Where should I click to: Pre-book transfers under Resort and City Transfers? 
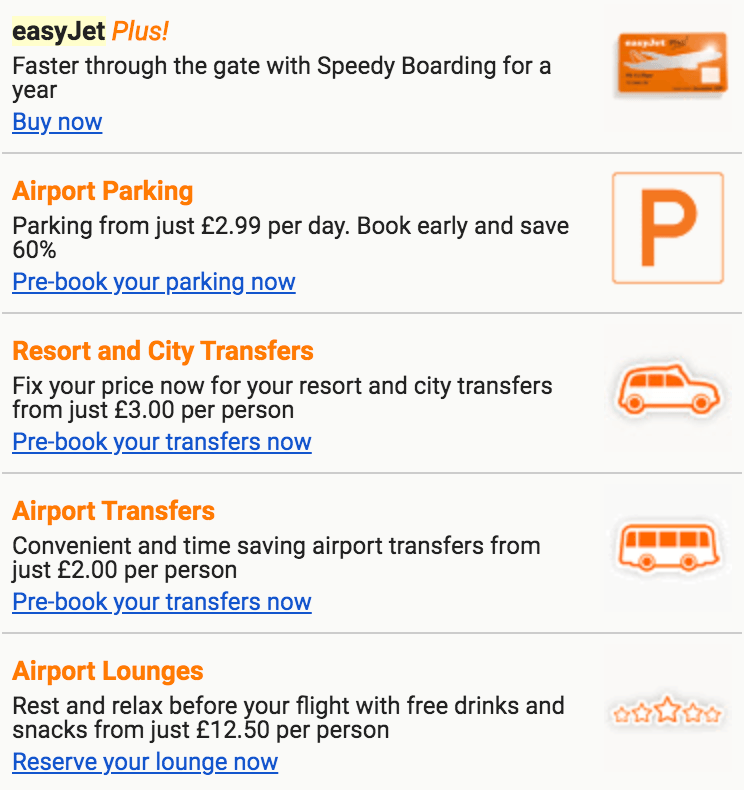tap(162, 442)
